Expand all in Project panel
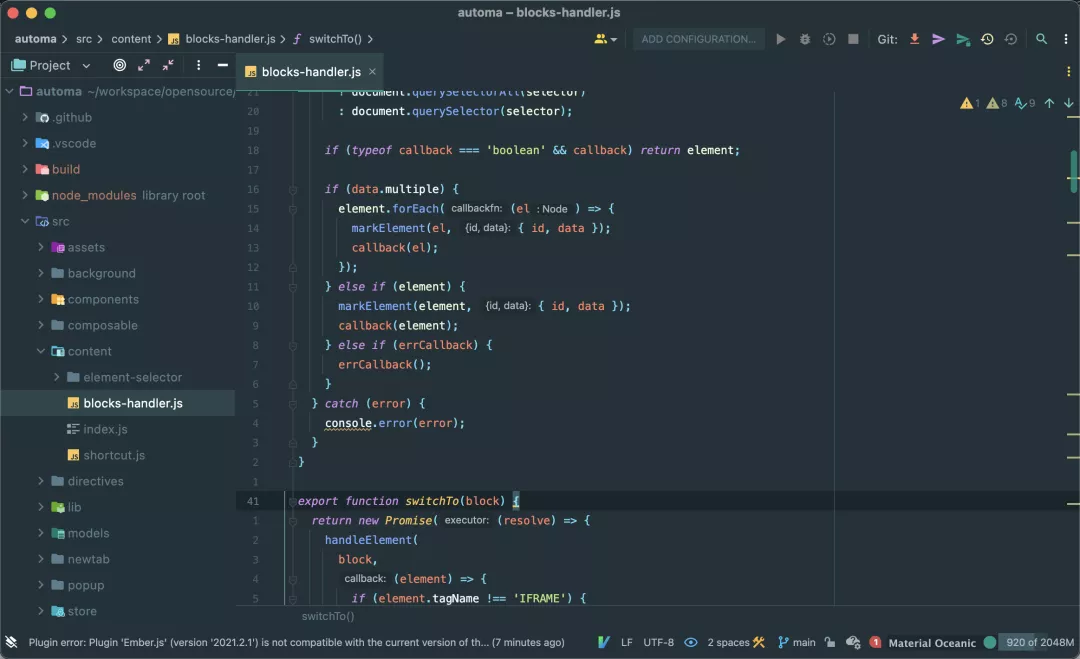Screen dimensions: 1080x659 click(144, 65)
